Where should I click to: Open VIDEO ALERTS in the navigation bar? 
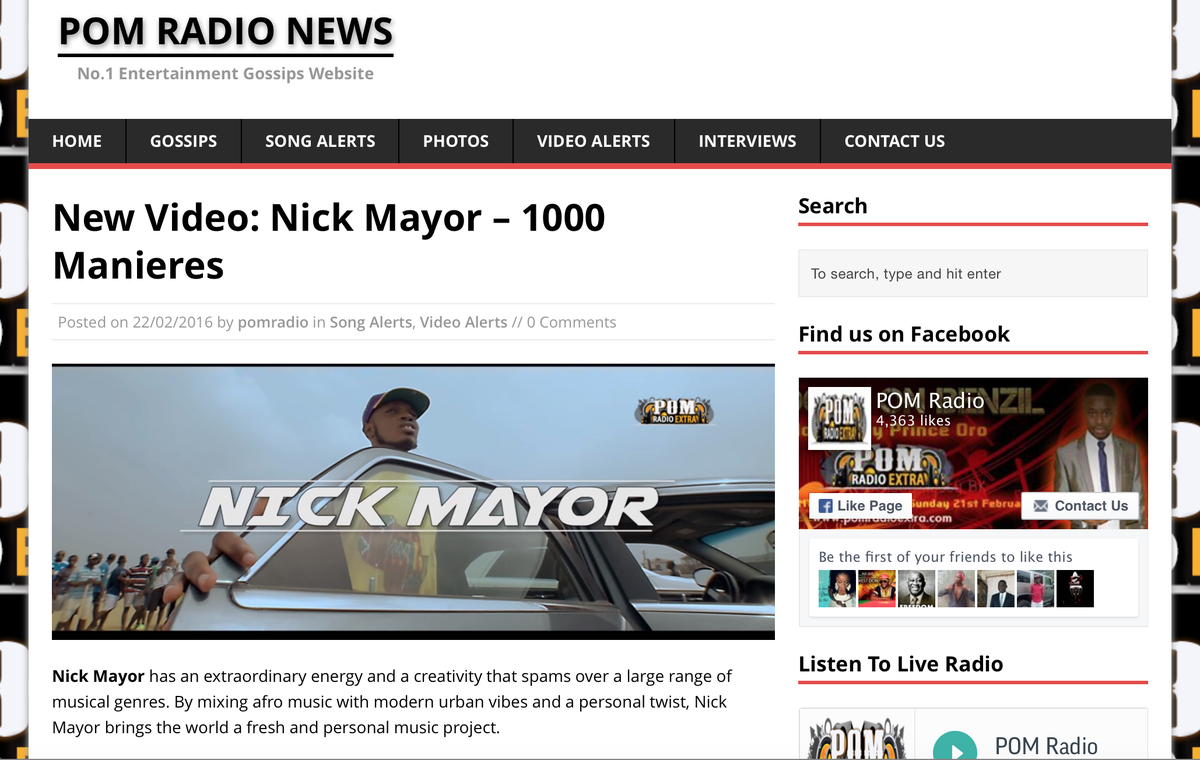[593, 141]
